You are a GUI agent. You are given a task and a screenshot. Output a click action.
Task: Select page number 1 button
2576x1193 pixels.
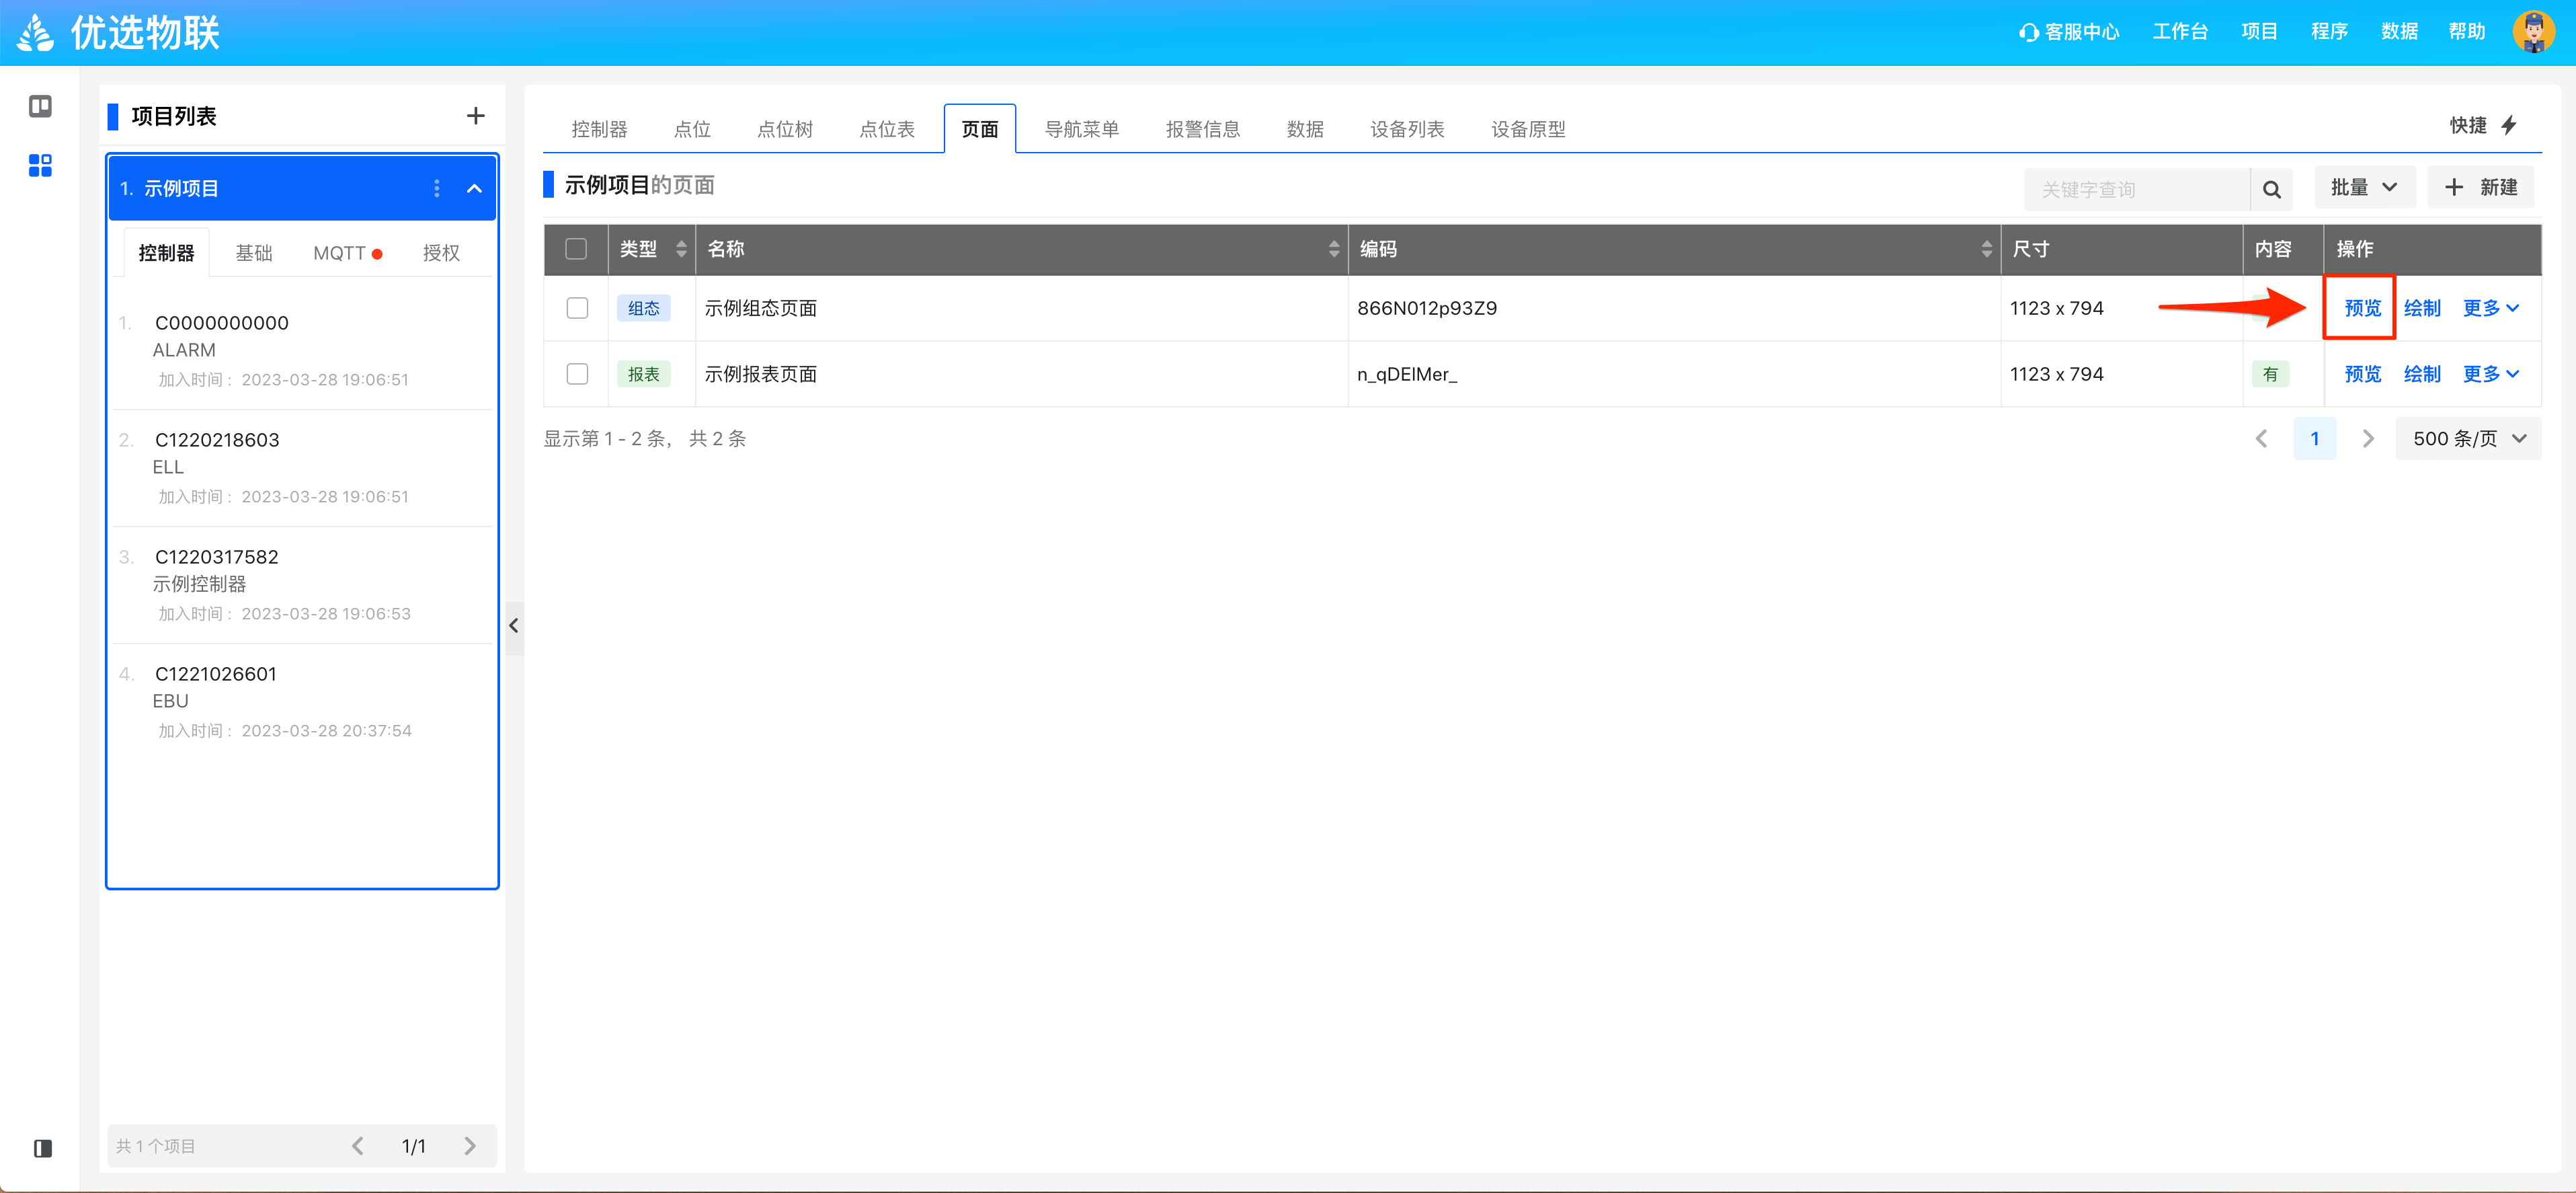pyautogui.click(x=2314, y=439)
